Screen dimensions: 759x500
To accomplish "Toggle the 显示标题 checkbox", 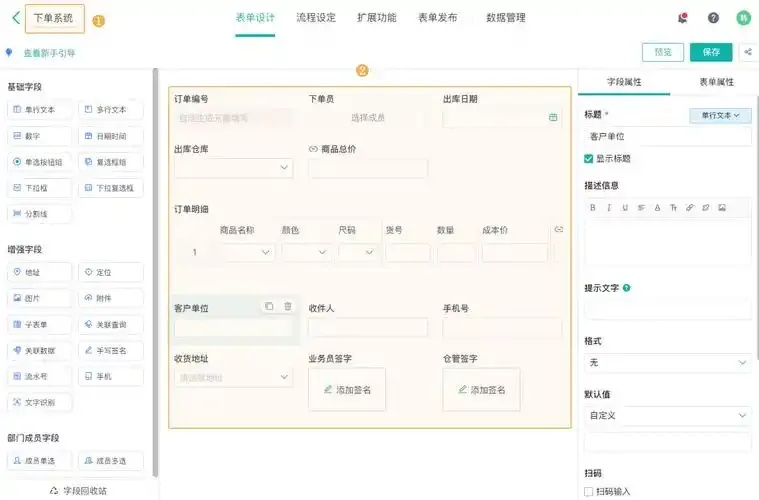I will (x=589, y=159).
